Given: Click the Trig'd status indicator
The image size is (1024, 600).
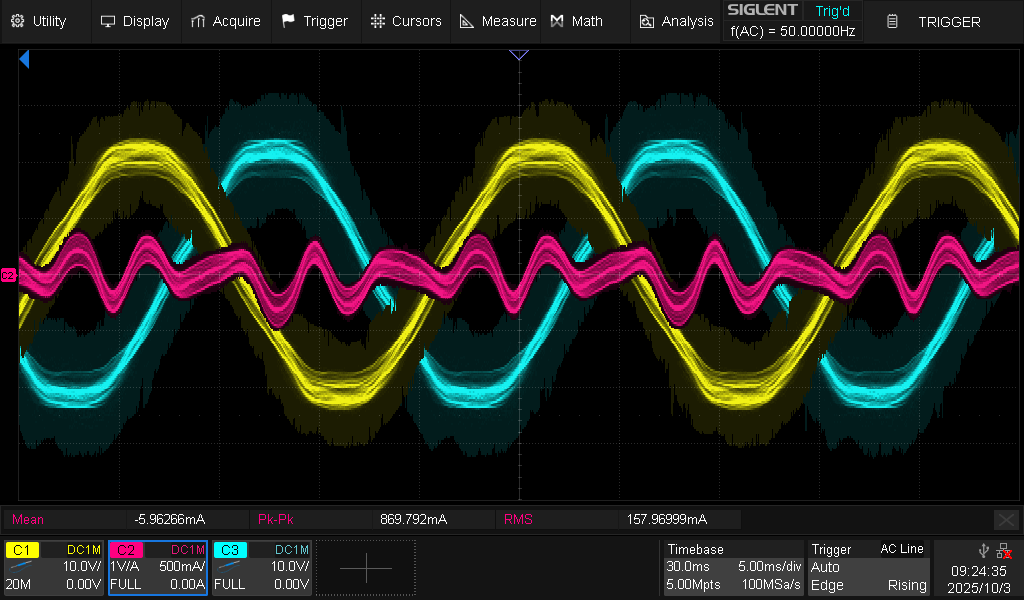Looking at the screenshot, I should [x=832, y=10].
